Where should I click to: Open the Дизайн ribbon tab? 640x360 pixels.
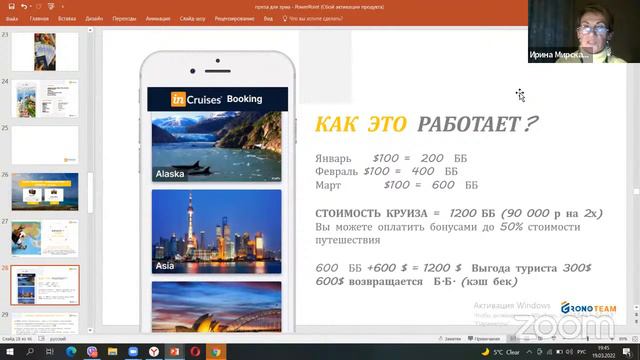(x=94, y=18)
